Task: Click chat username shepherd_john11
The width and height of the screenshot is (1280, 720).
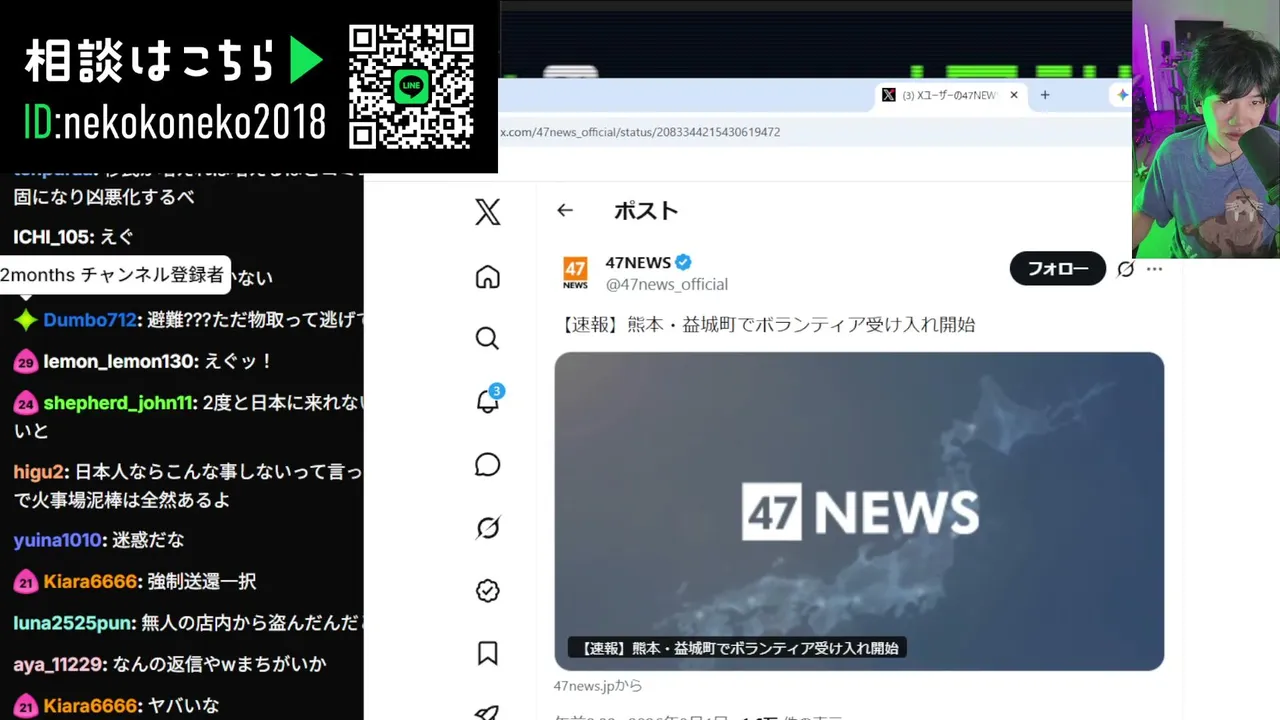Action: tap(117, 403)
